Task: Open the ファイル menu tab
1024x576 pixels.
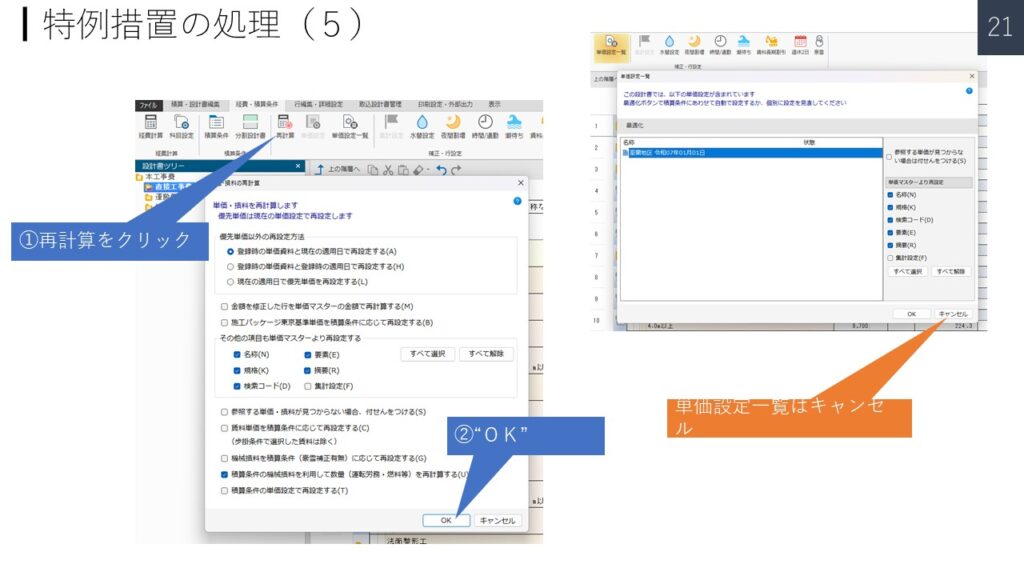Action: tap(148, 104)
